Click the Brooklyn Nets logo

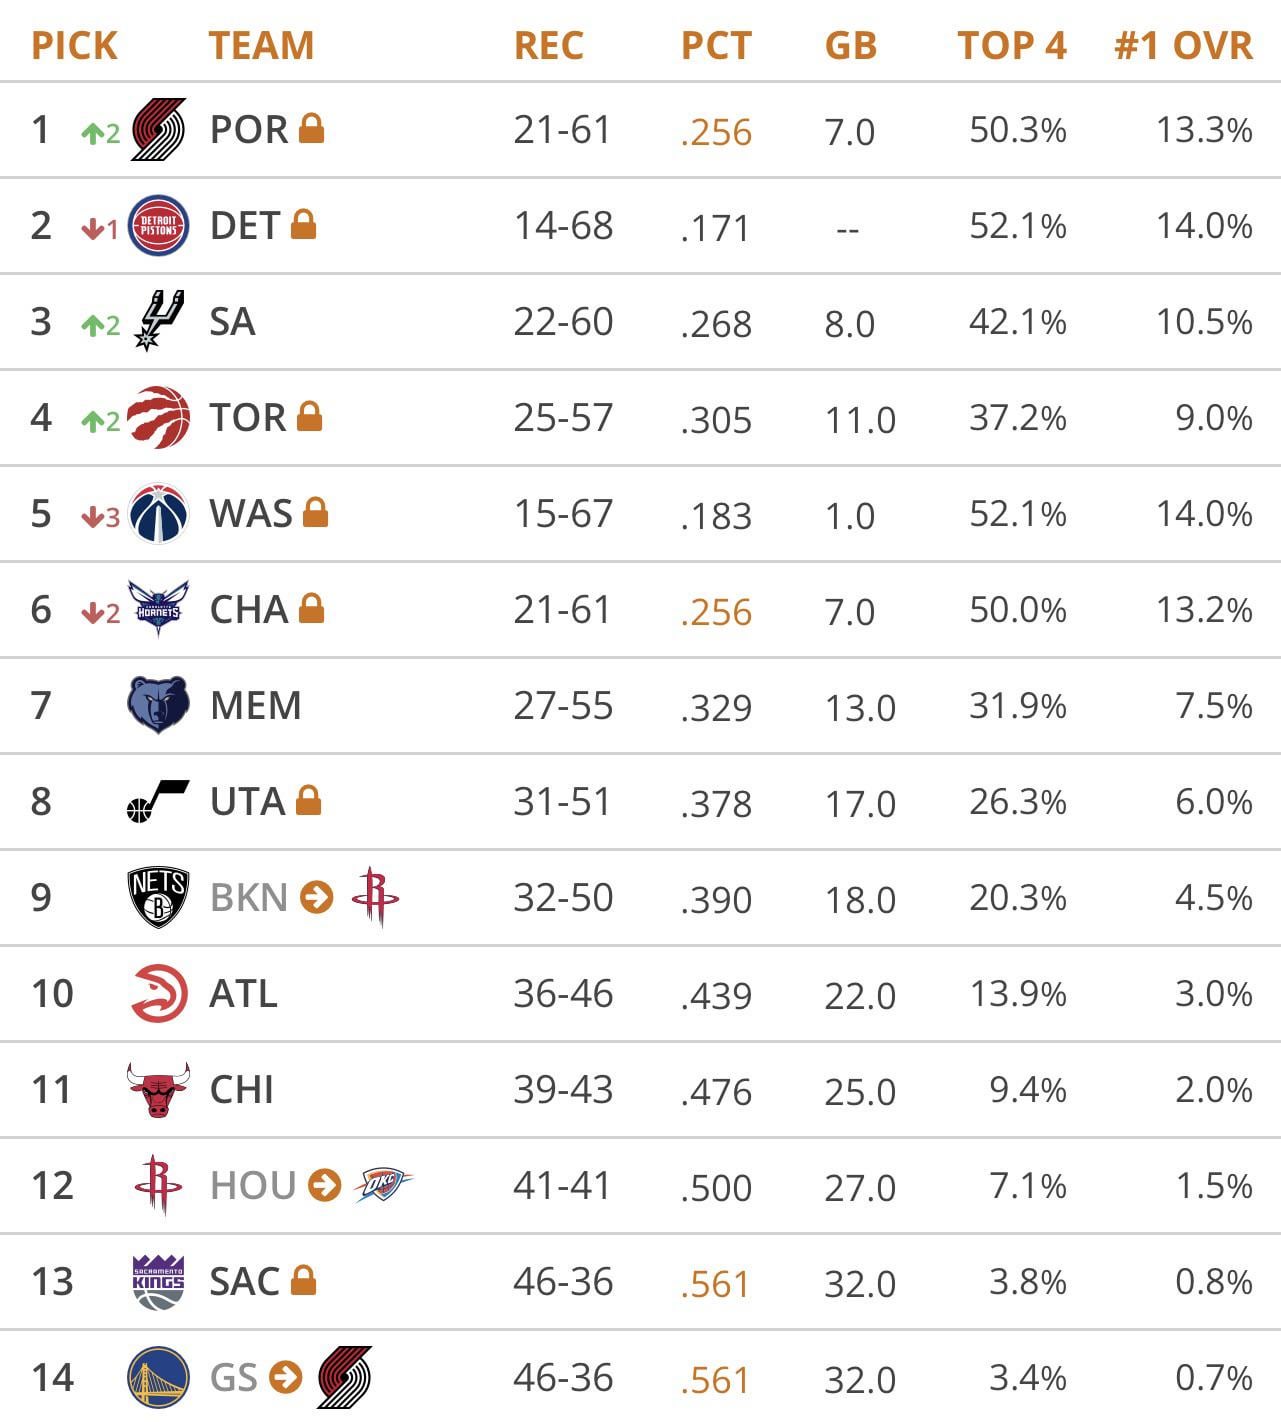click(x=158, y=897)
